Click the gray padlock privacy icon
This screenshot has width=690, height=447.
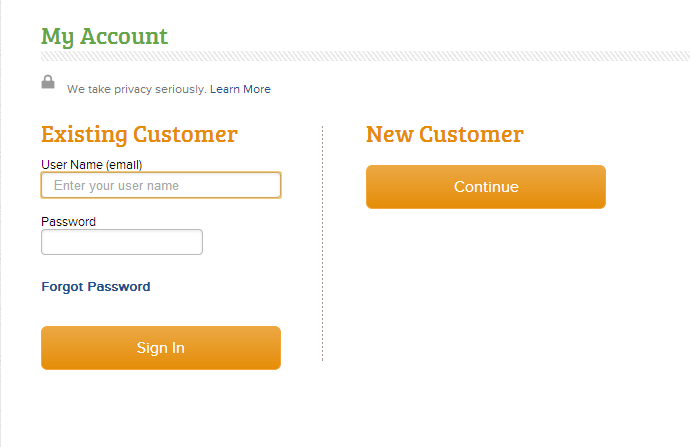tap(48, 82)
